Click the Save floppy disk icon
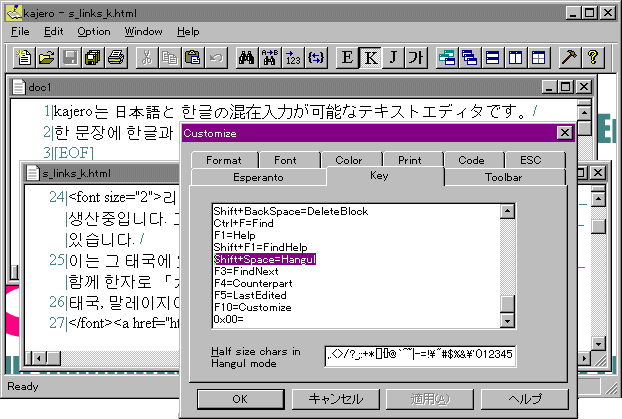This screenshot has width=622, height=419. (x=70, y=58)
